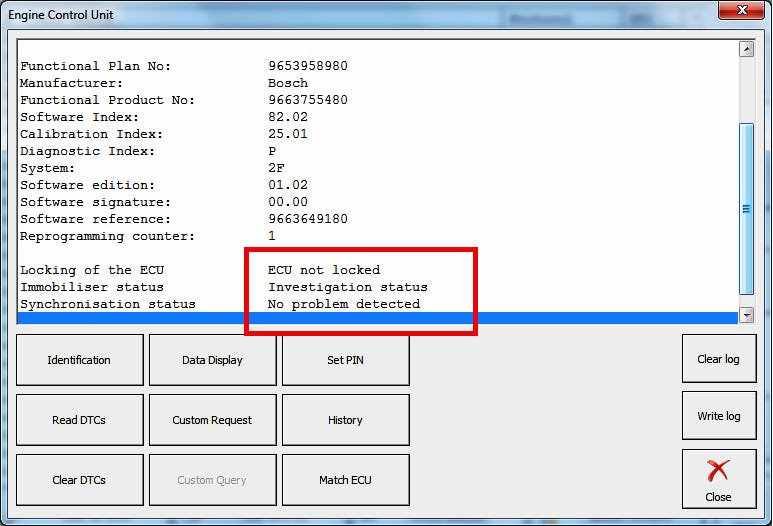The height and width of the screenshot is (526, 773).
Task: Select the 'Manufacturer:' label
Action: point(72,83)
